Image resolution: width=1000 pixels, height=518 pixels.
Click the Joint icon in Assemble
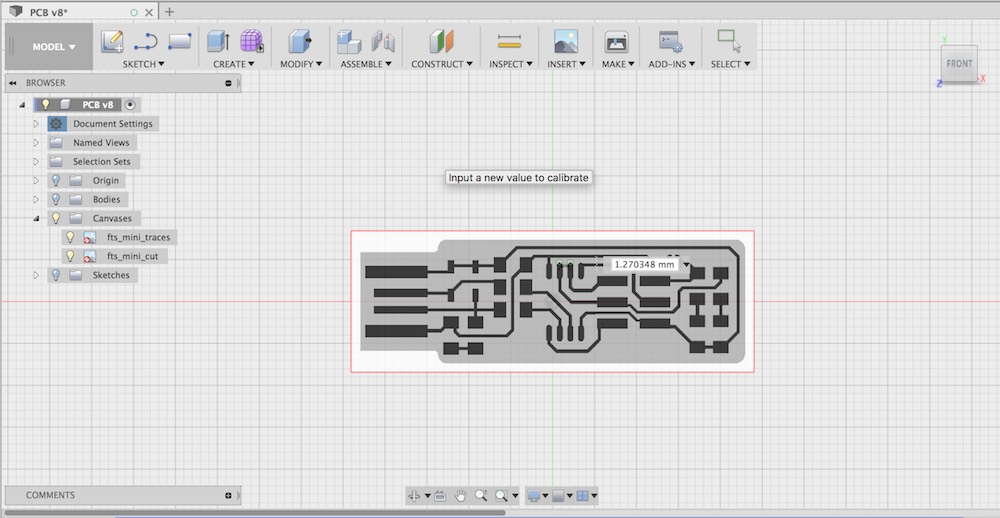[382, 42]
